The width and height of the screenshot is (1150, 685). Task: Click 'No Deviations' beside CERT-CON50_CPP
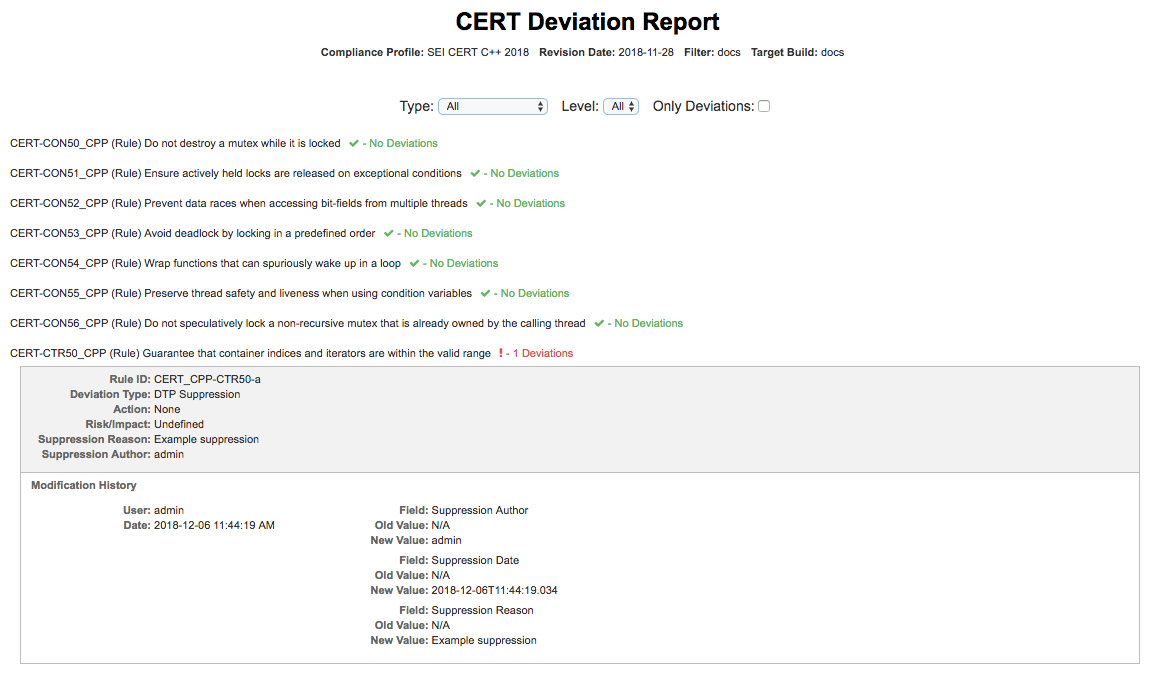(x=403, y=144)
